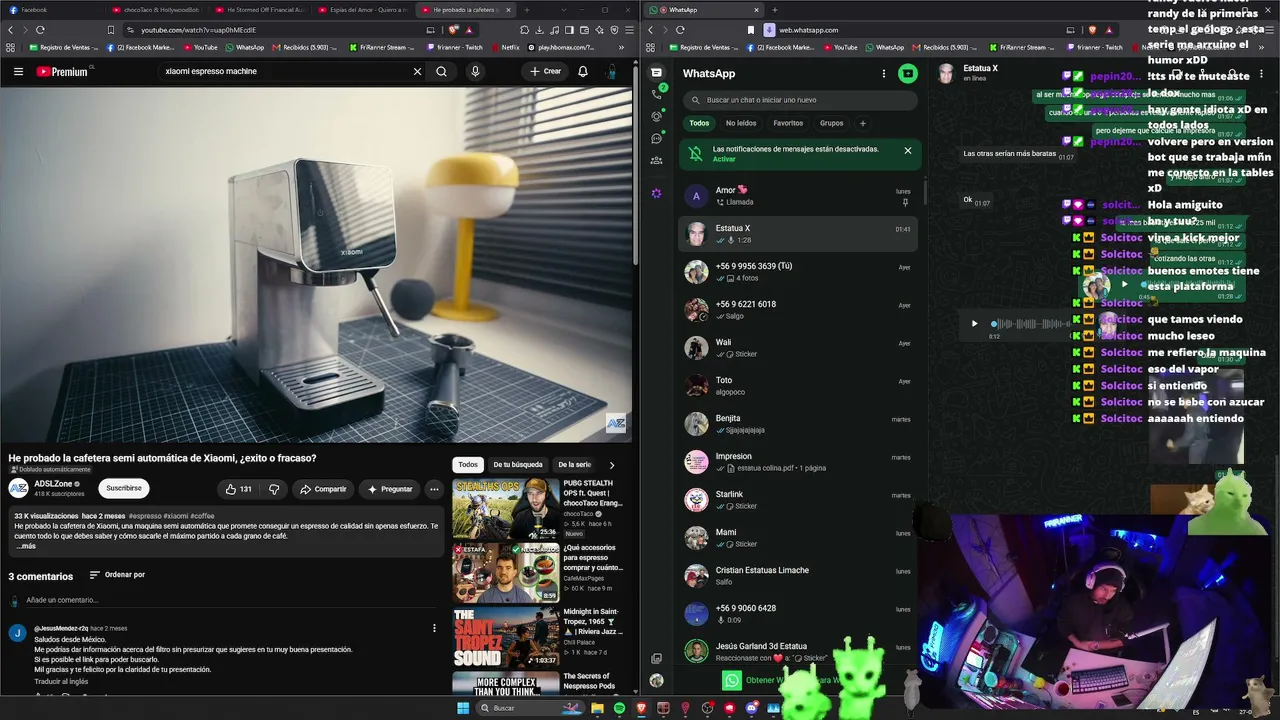This screenshot has width=1280, height=720.
Task: Select De tu búsqueda suggestion chip
Action: [518, 465]
